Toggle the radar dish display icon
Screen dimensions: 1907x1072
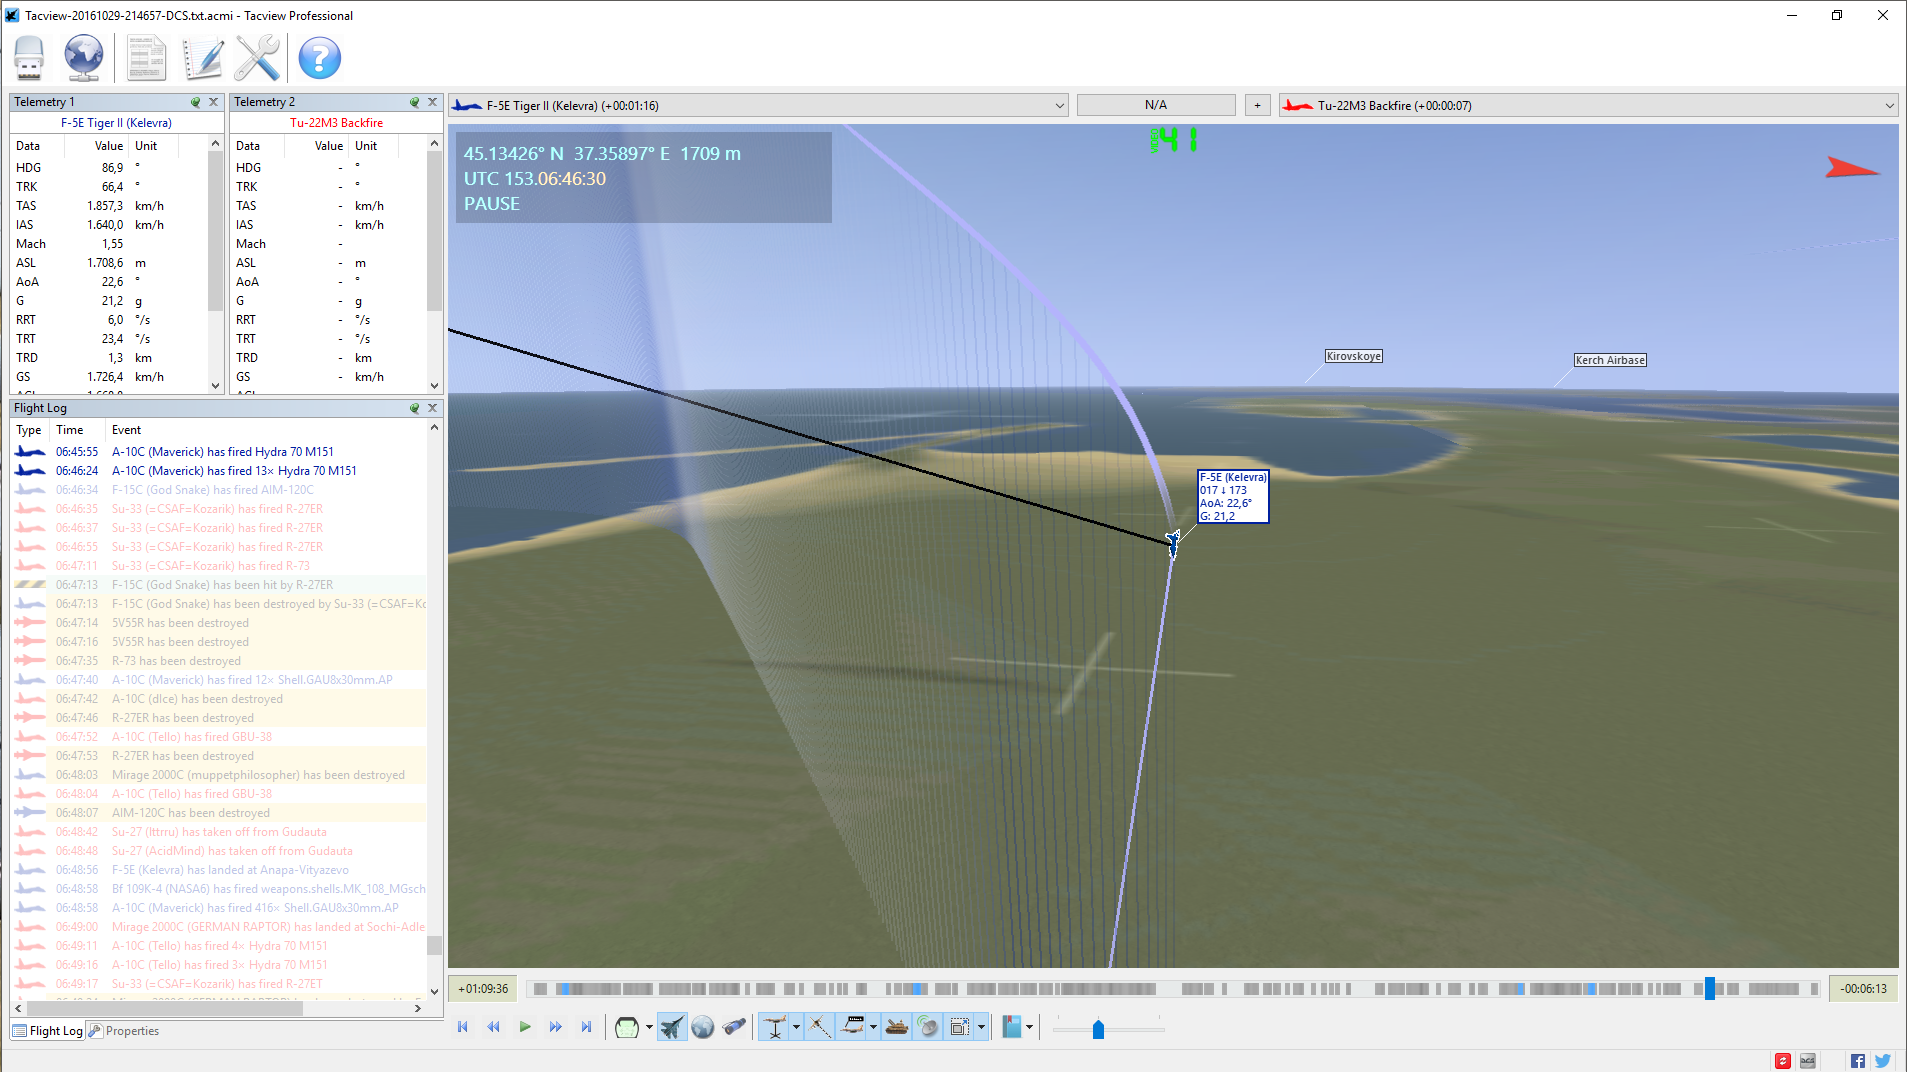click(929, 1027)
